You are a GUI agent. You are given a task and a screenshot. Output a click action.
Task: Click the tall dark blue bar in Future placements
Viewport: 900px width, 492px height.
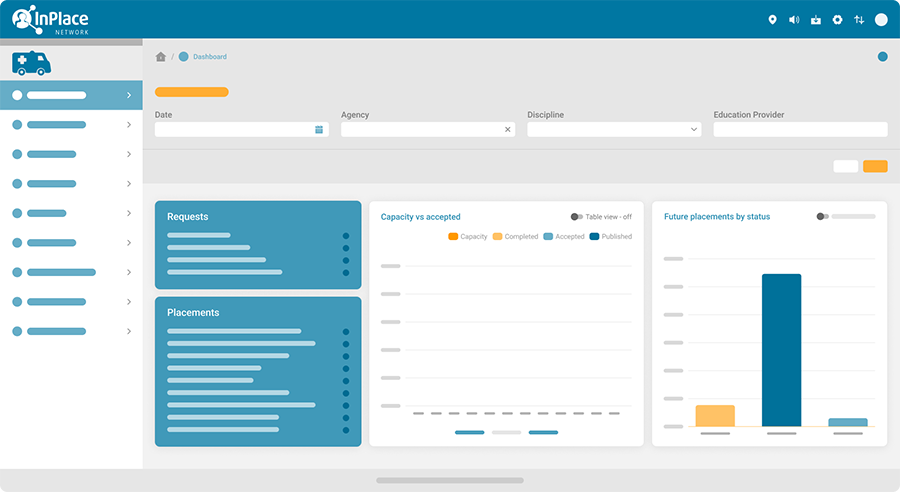[781, 350]
